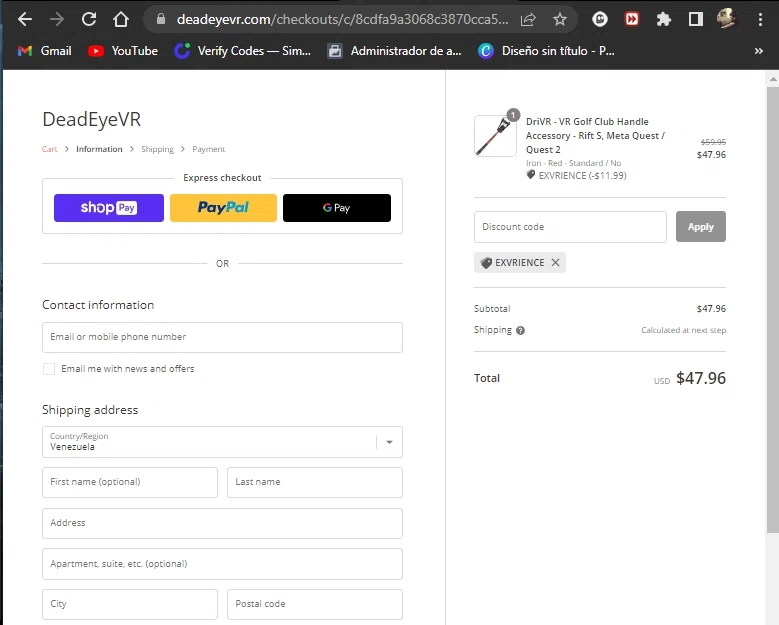Click the page vertical scrollbar

(773, 308)
